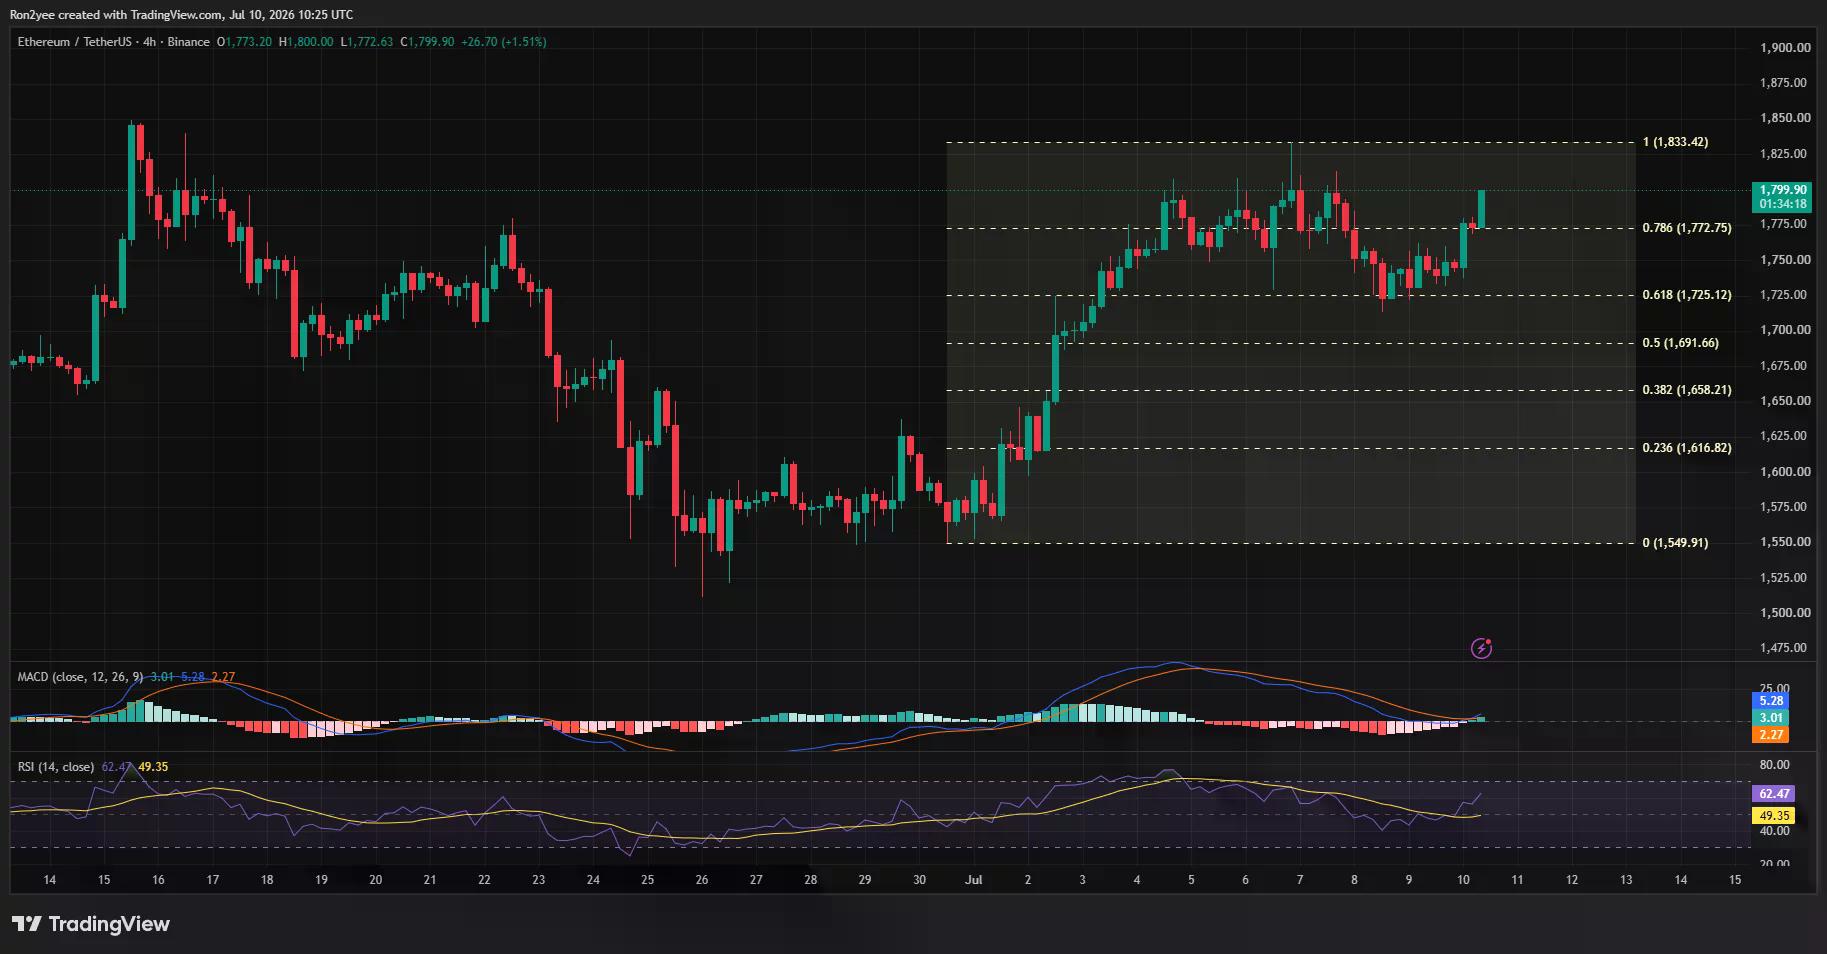1827x954 pixels.
Task: Click the high price H1,800.00 in header
Action: [x=306, y=42]
